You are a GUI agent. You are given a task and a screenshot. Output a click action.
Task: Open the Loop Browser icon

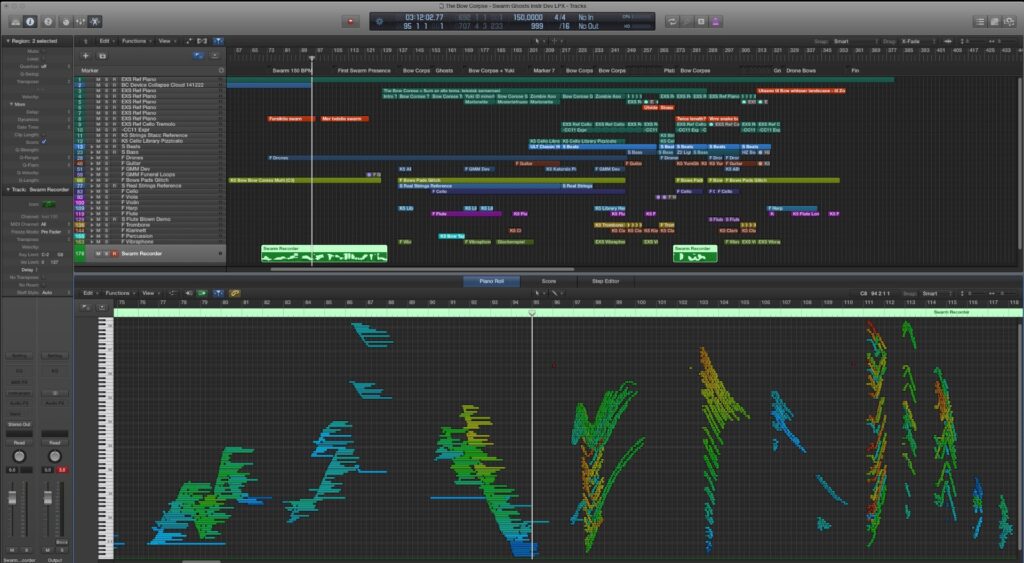1010,22
